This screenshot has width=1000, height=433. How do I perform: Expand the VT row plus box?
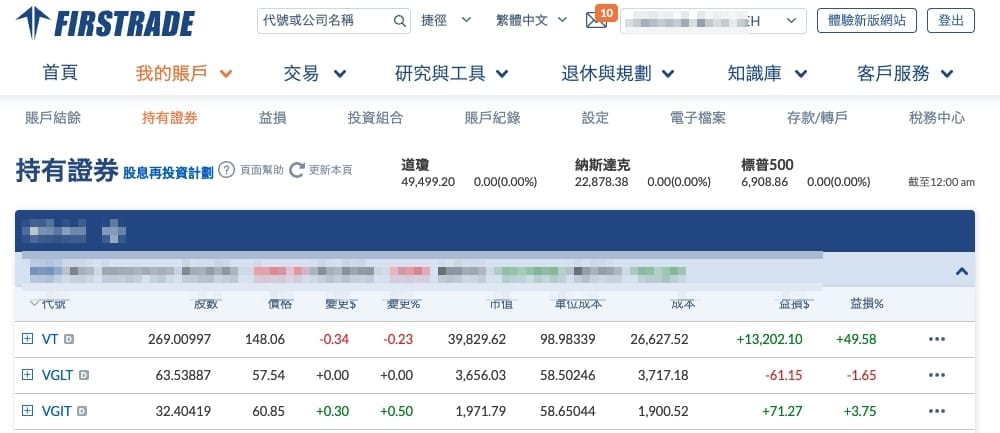27,339
